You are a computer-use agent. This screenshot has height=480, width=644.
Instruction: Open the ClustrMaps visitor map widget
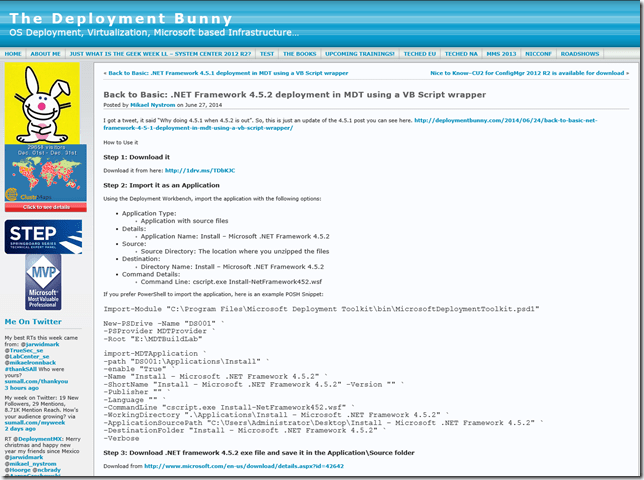pos(42,171)
